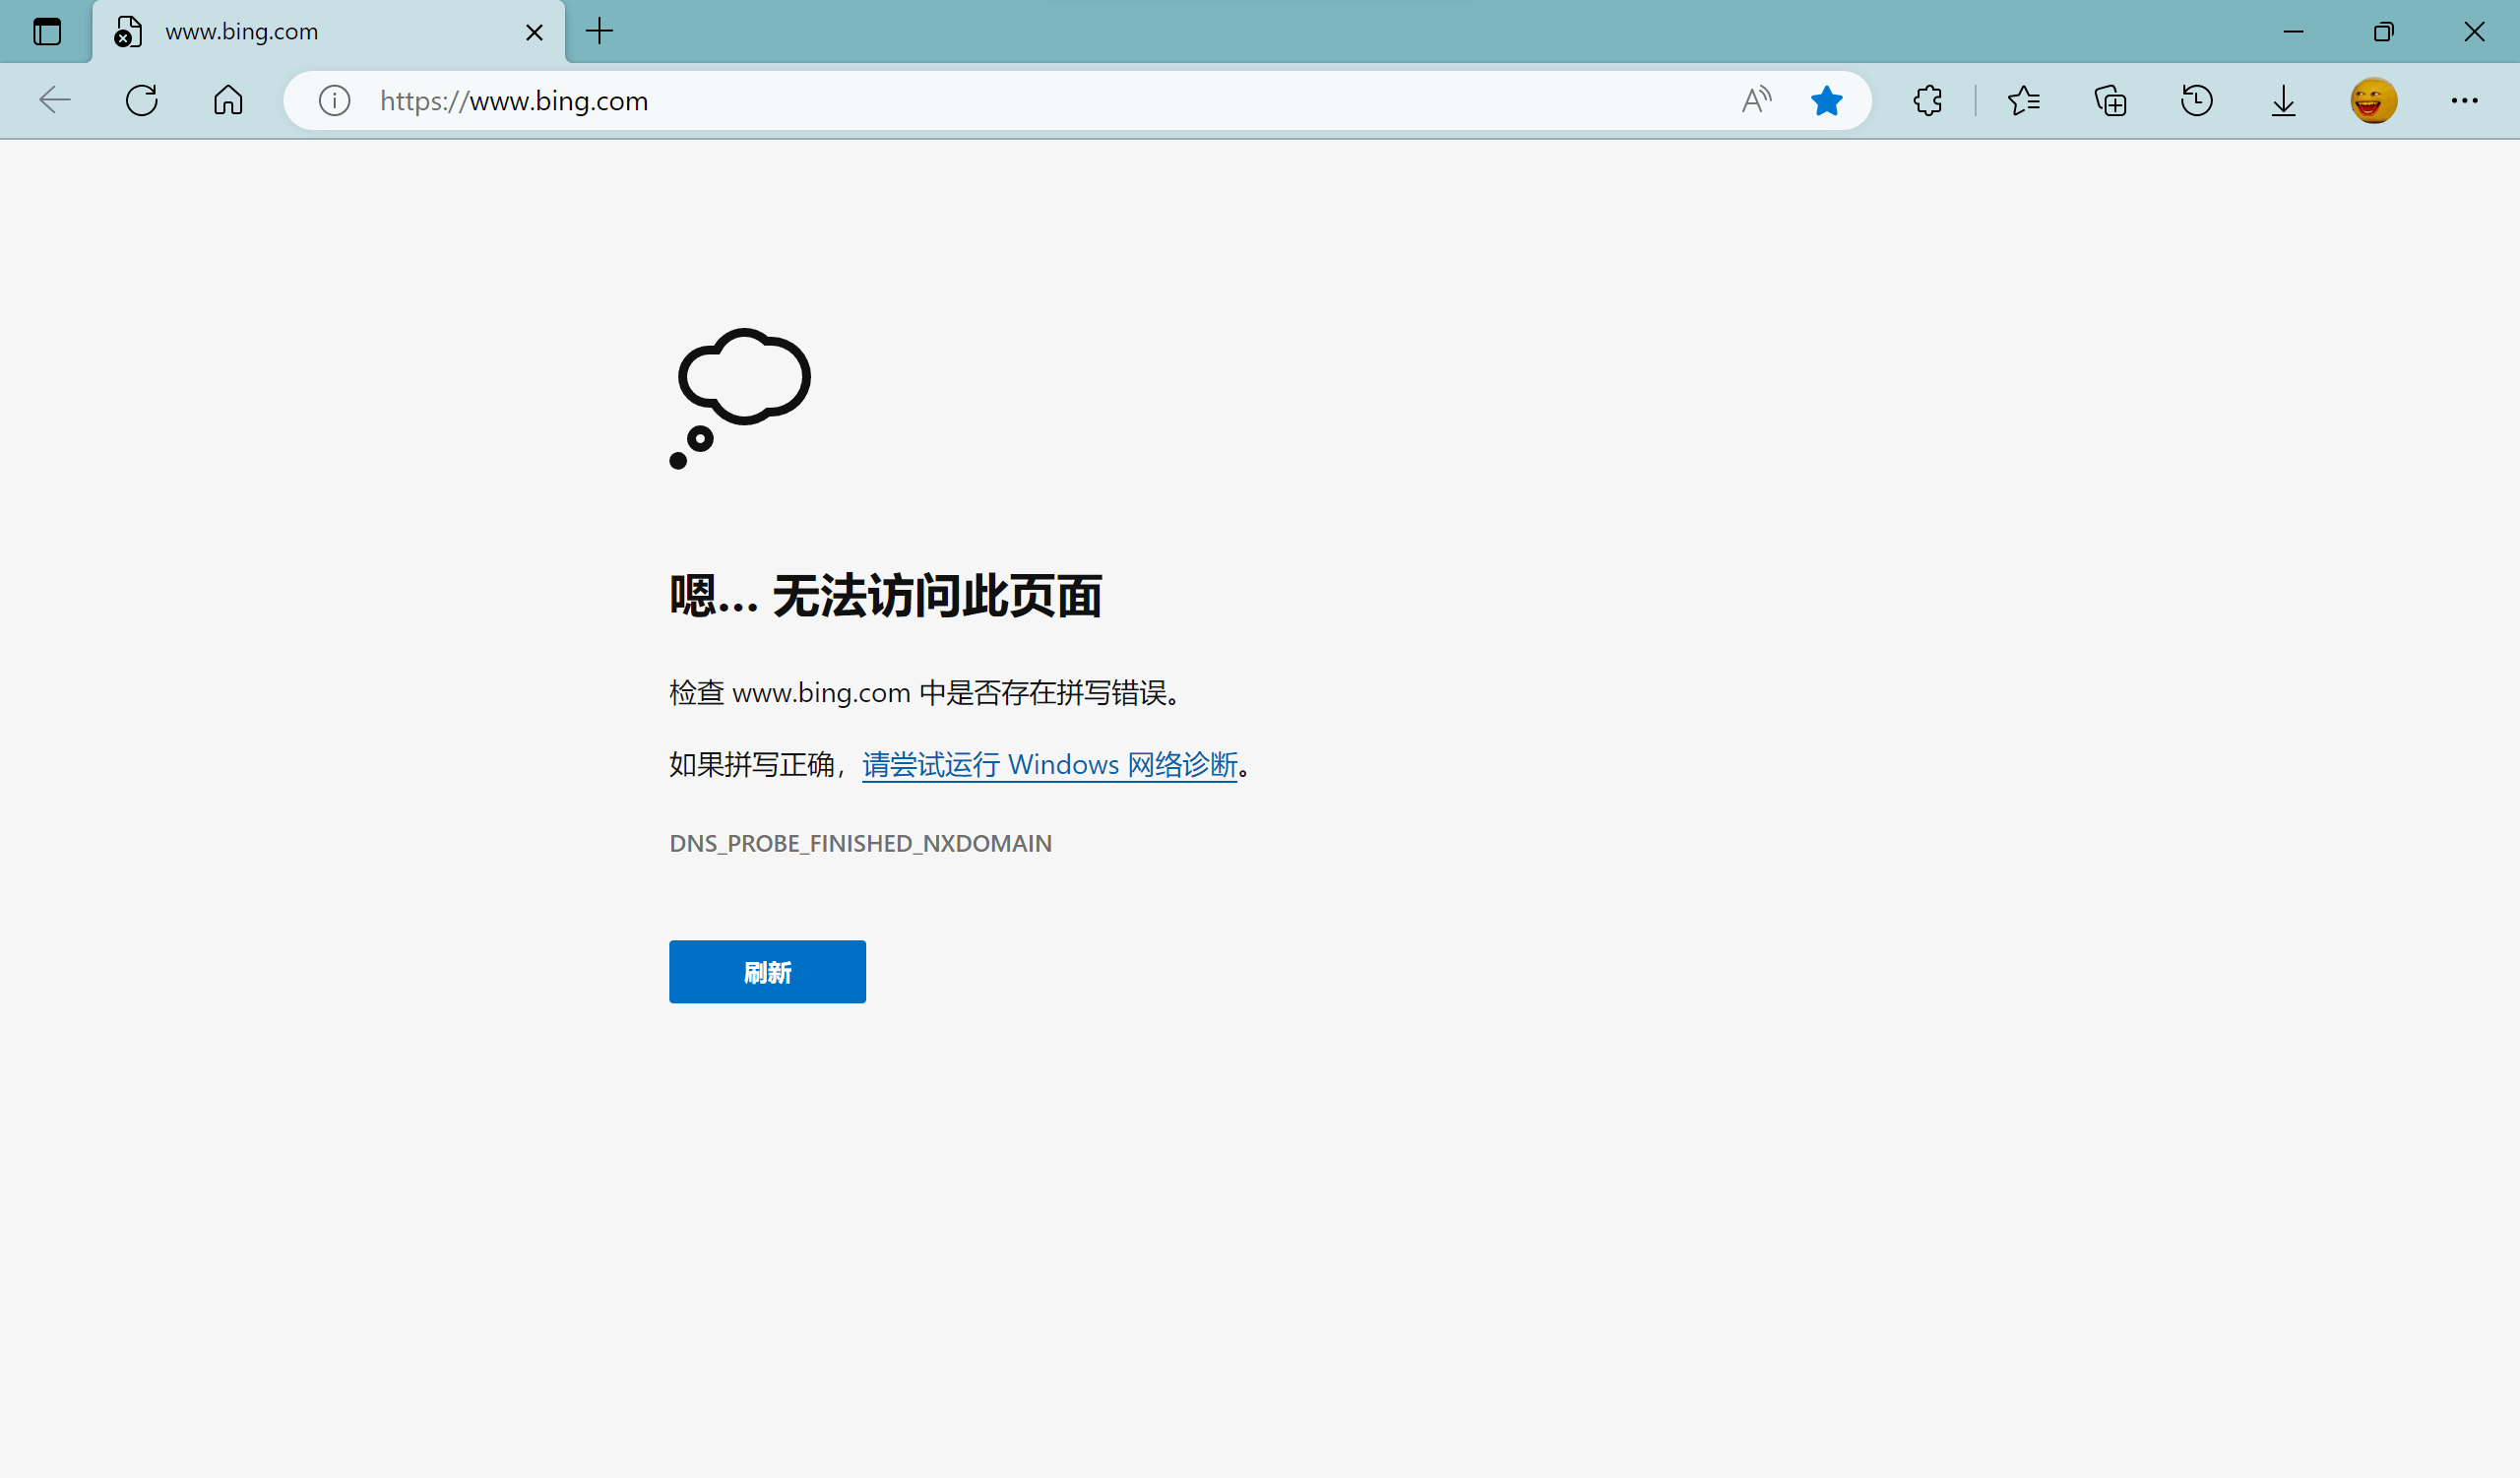
Task: Open Settings and more ellipsis menu
Action: (2464, 100)
